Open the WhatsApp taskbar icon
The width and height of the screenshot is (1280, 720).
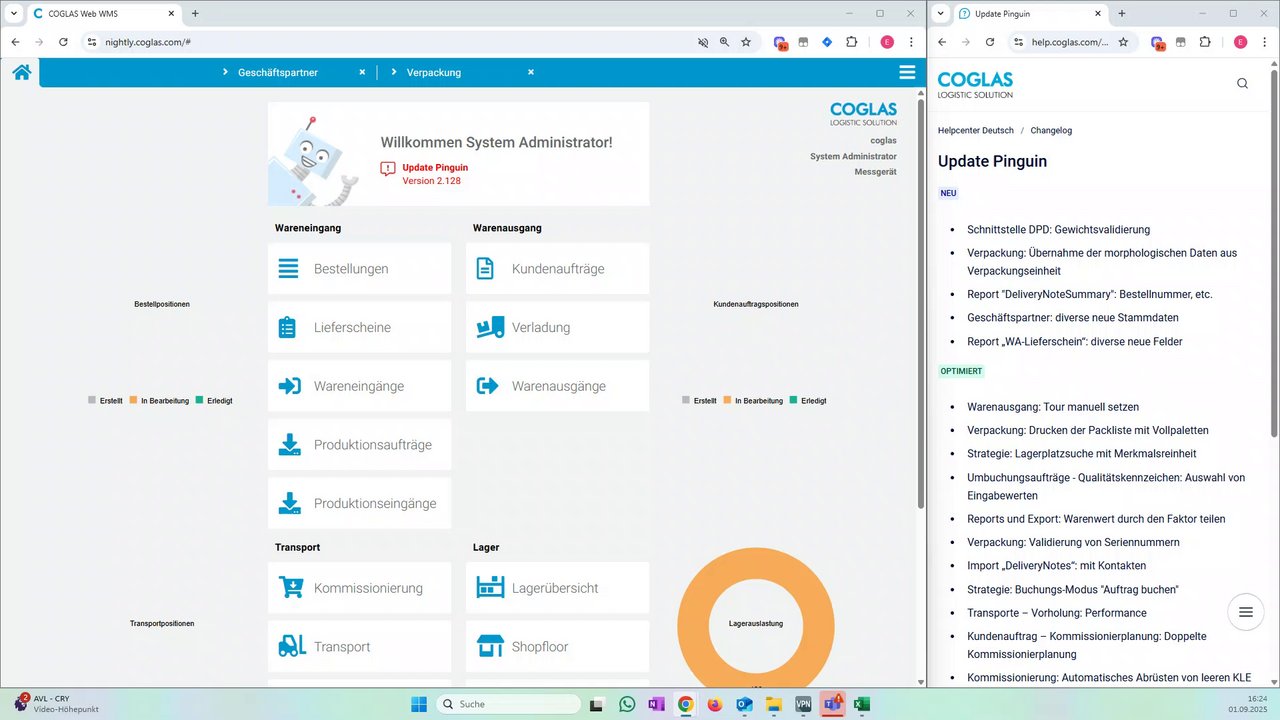(627, 704)
